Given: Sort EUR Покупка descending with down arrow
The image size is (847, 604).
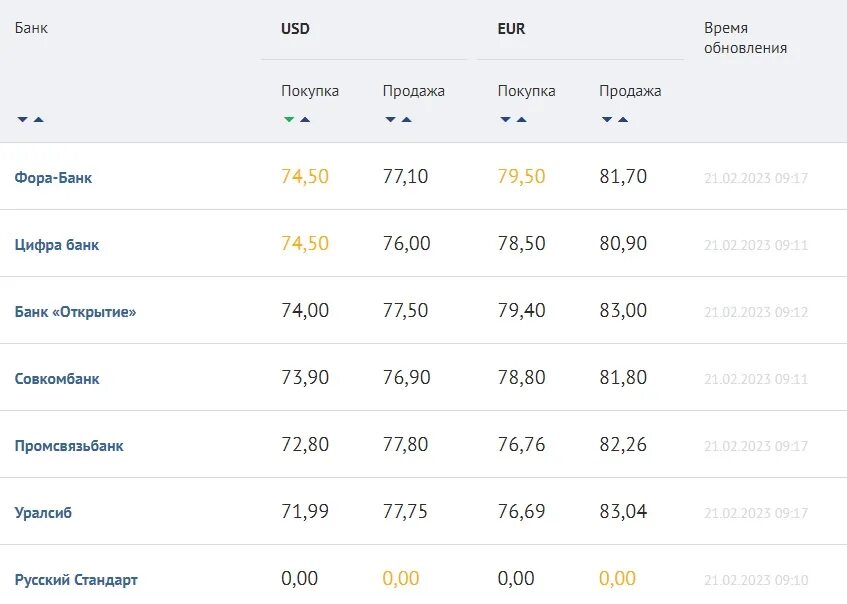Looking at the screenshot, I should click(x=506, y=120).
